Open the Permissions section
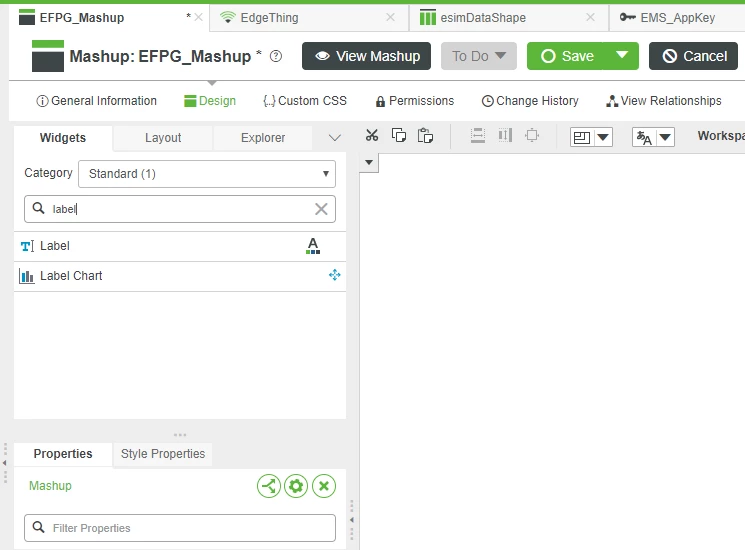Viewport: 745px width, 550px height. click(x=415, y=101)
